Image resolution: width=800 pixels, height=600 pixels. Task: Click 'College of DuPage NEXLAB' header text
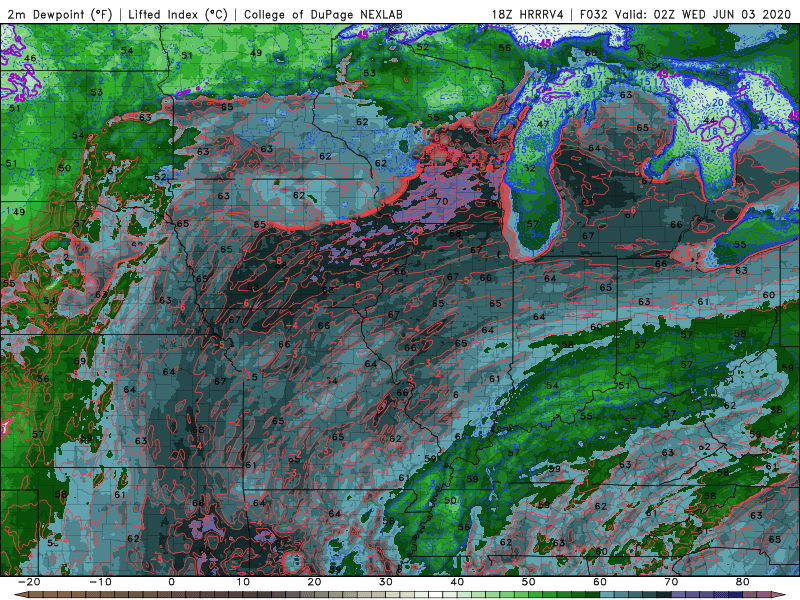pyautogui.click(x=323, y=14)
